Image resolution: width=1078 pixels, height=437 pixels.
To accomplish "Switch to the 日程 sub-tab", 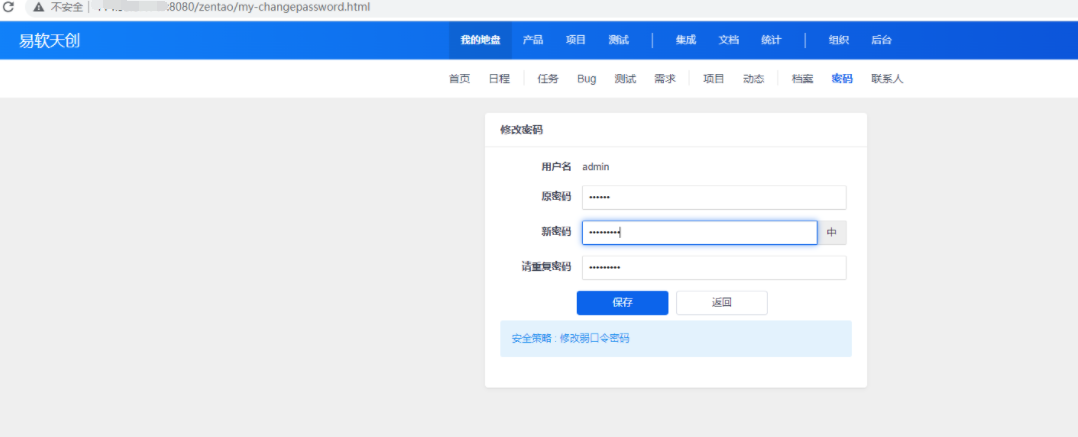I will coord(499,79).
